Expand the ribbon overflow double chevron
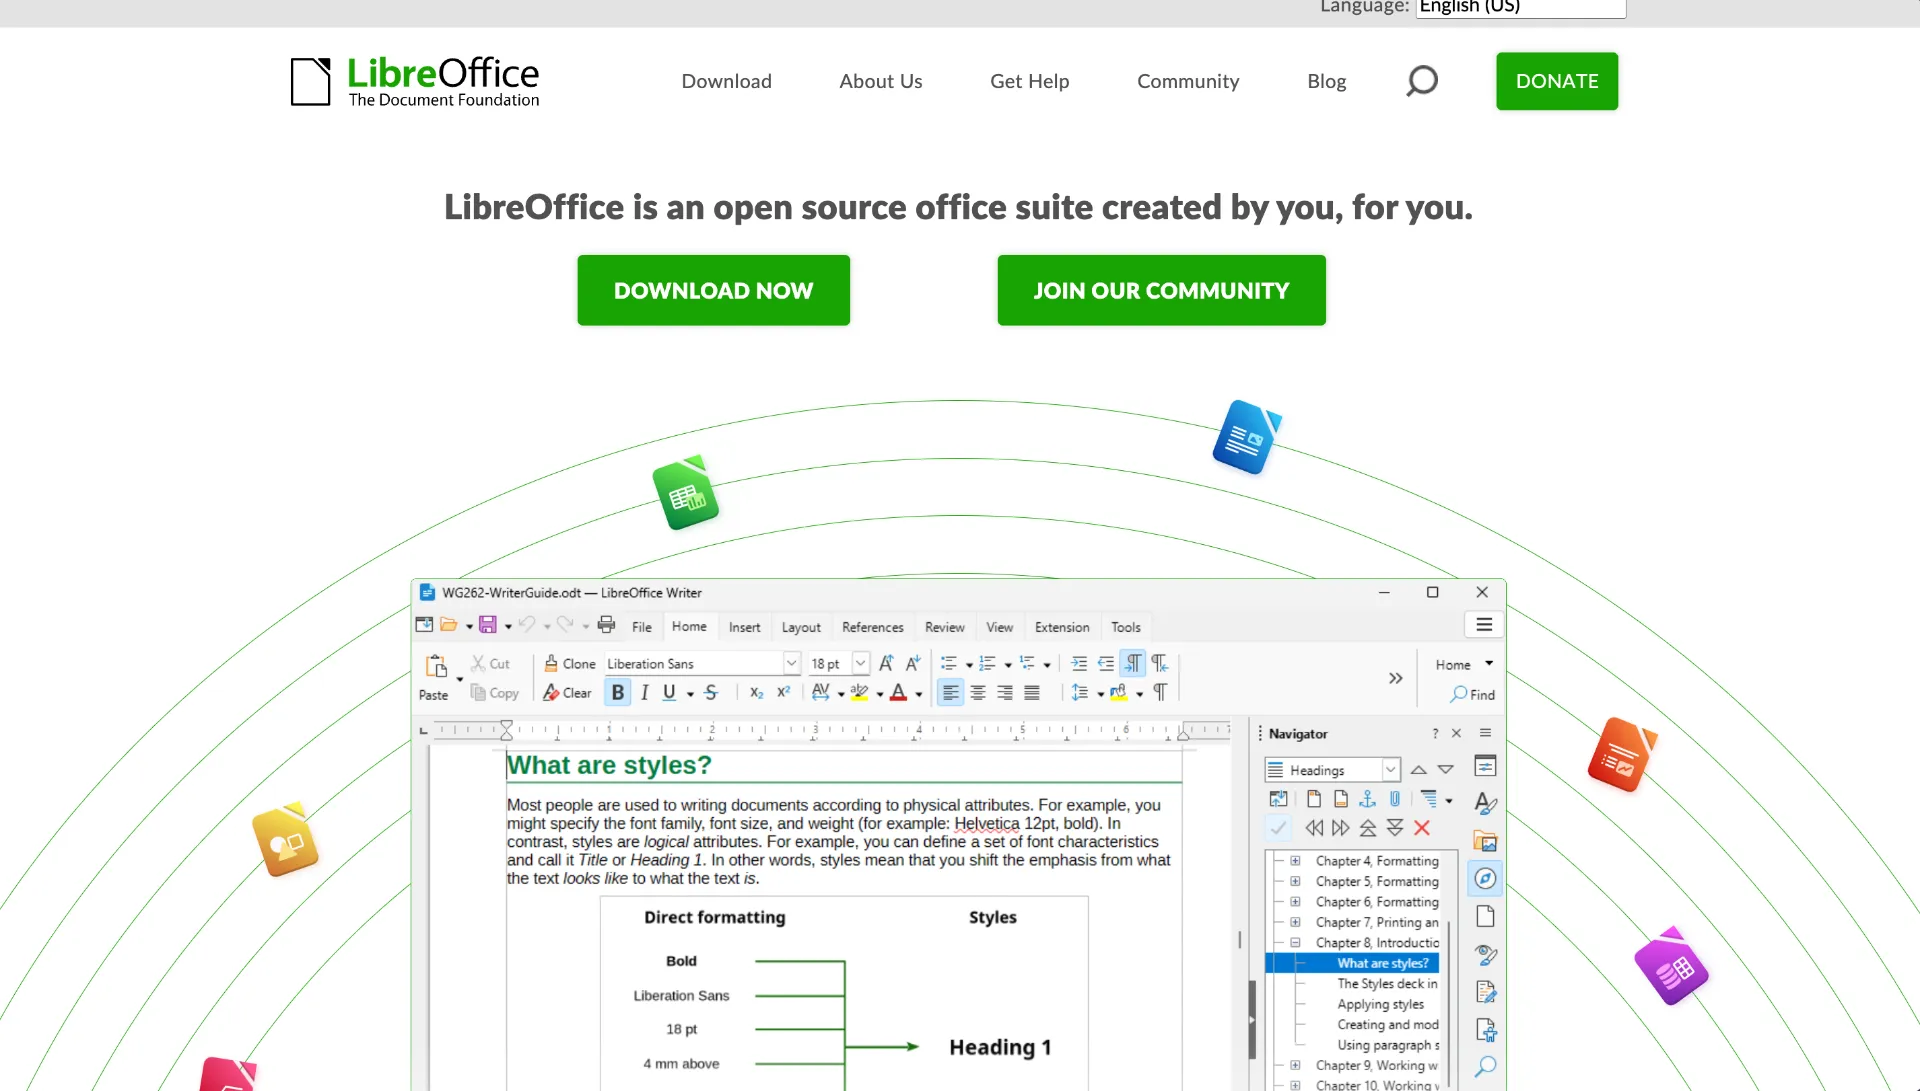The height and width of the screenshot is (1091, 1920). click(x=1395, y=679)
